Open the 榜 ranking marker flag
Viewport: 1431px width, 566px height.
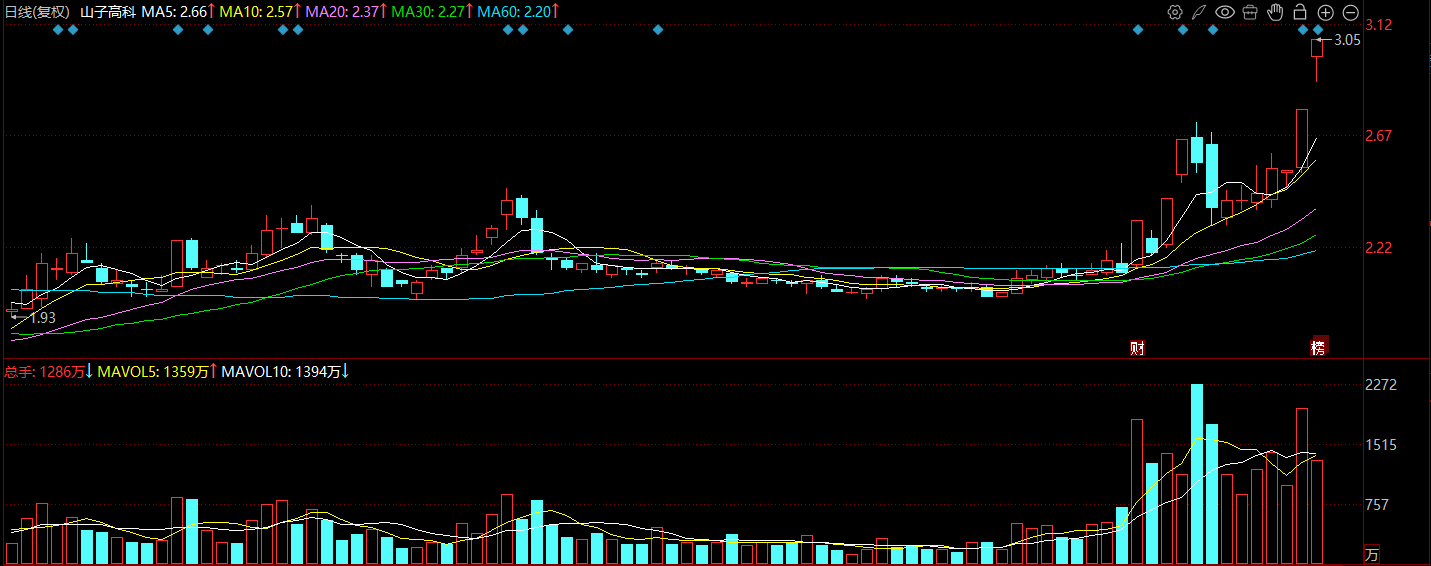coord(1319,347)
